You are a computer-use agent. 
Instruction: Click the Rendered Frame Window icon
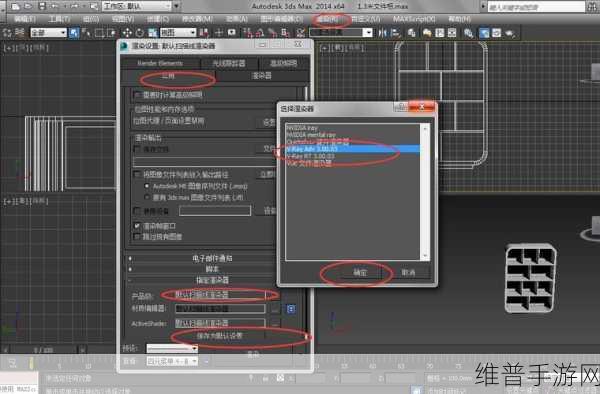[497, 33]
